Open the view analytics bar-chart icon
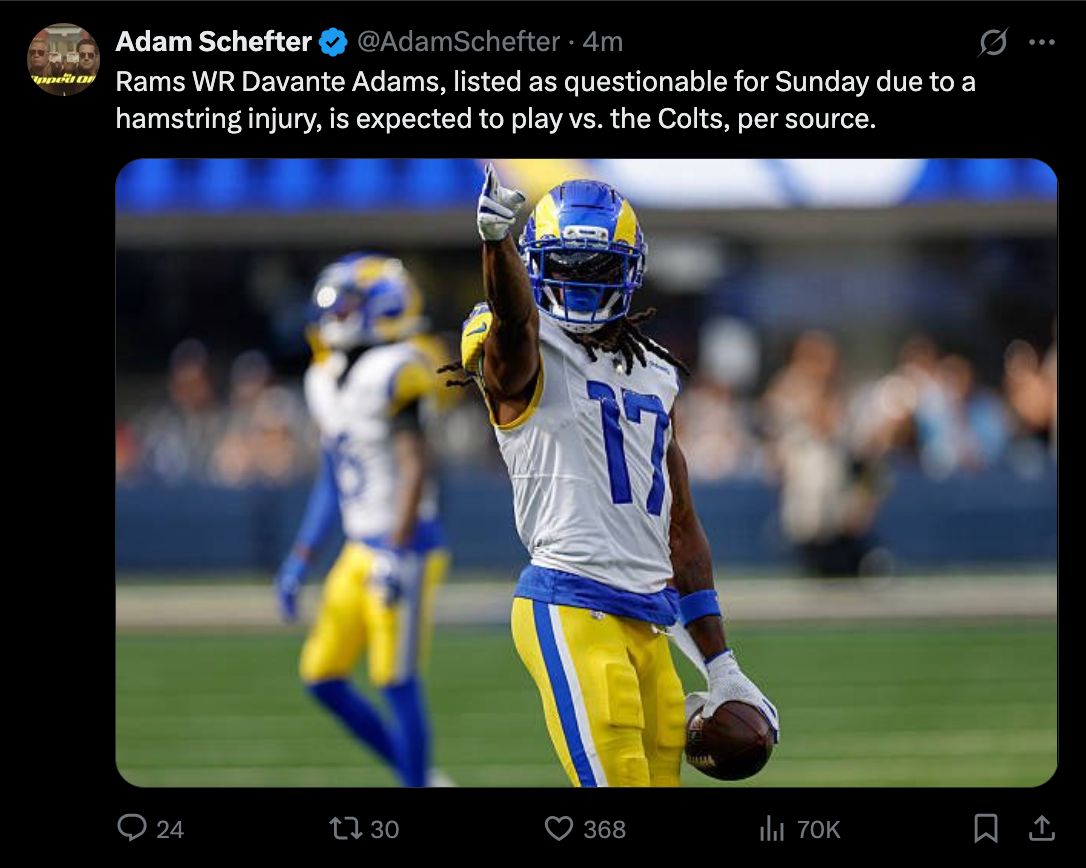This screenshot has width=1086, height=868. point(771,828)
